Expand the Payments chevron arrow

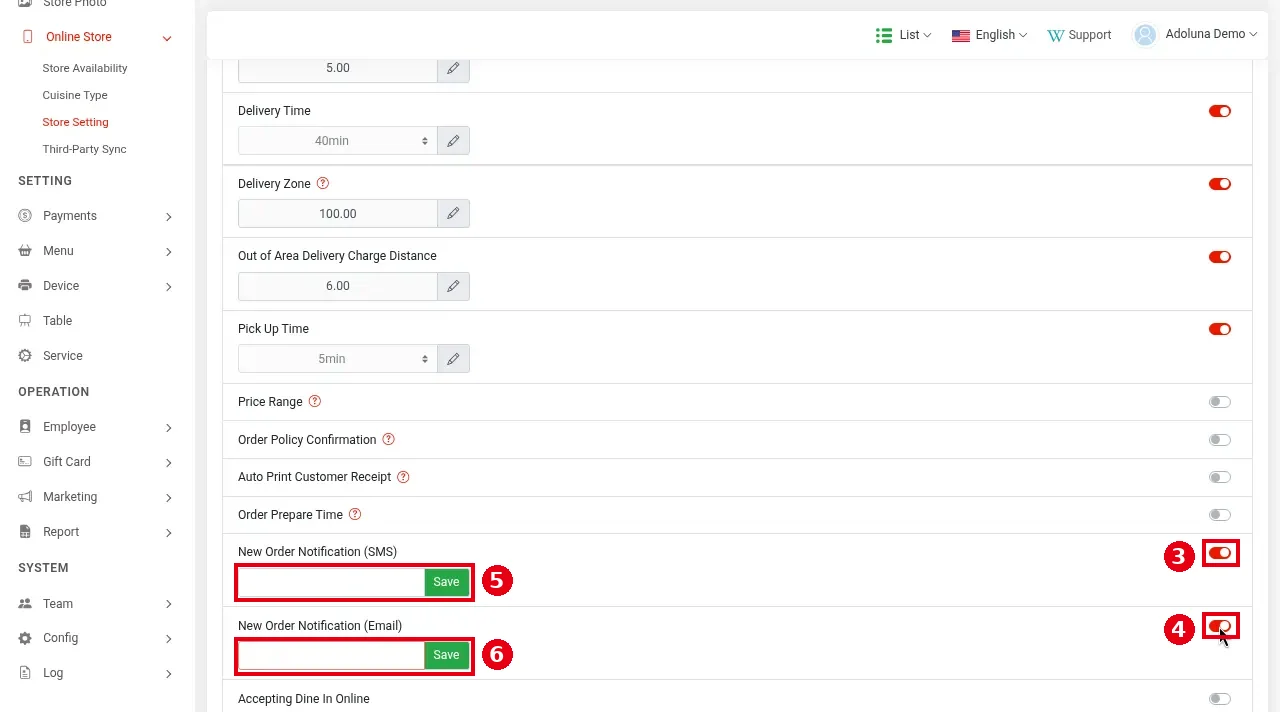[169, 217]
